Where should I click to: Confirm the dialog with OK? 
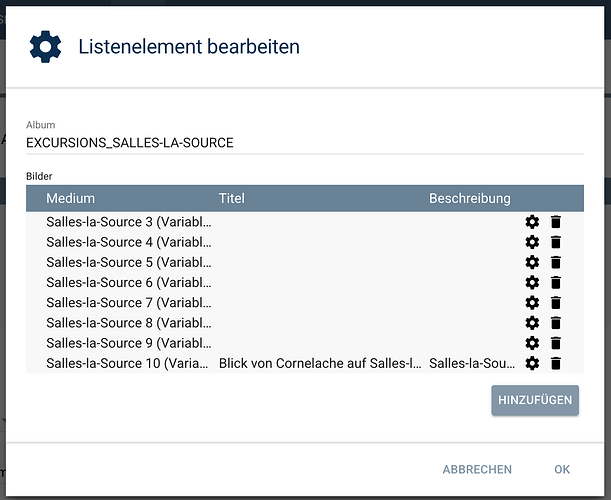[562, 470]
